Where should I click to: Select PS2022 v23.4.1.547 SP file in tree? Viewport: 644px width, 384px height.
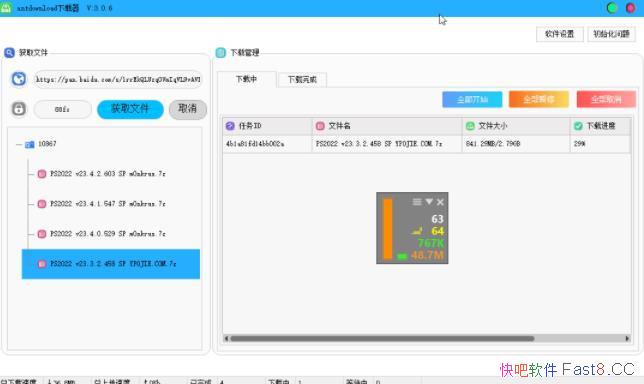tap(108, 204)
